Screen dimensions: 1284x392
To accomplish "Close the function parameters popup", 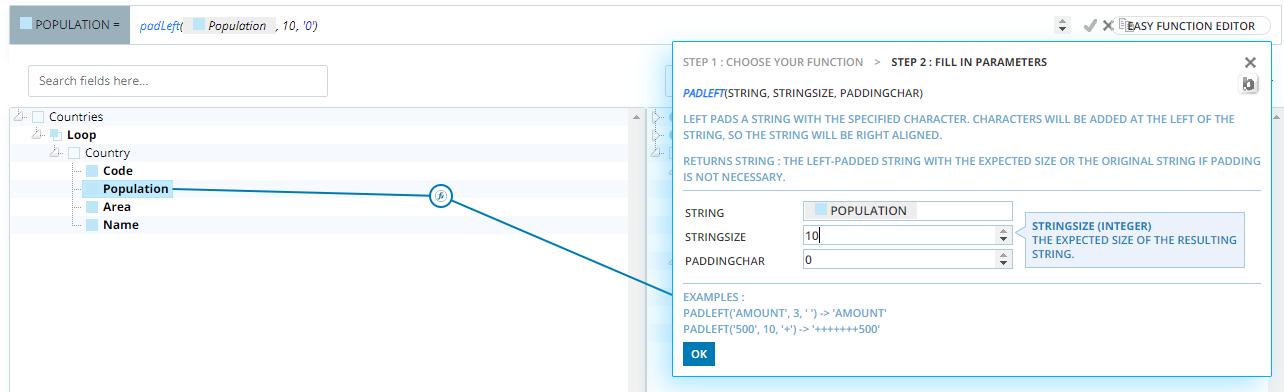I will tap(1250, 62).
